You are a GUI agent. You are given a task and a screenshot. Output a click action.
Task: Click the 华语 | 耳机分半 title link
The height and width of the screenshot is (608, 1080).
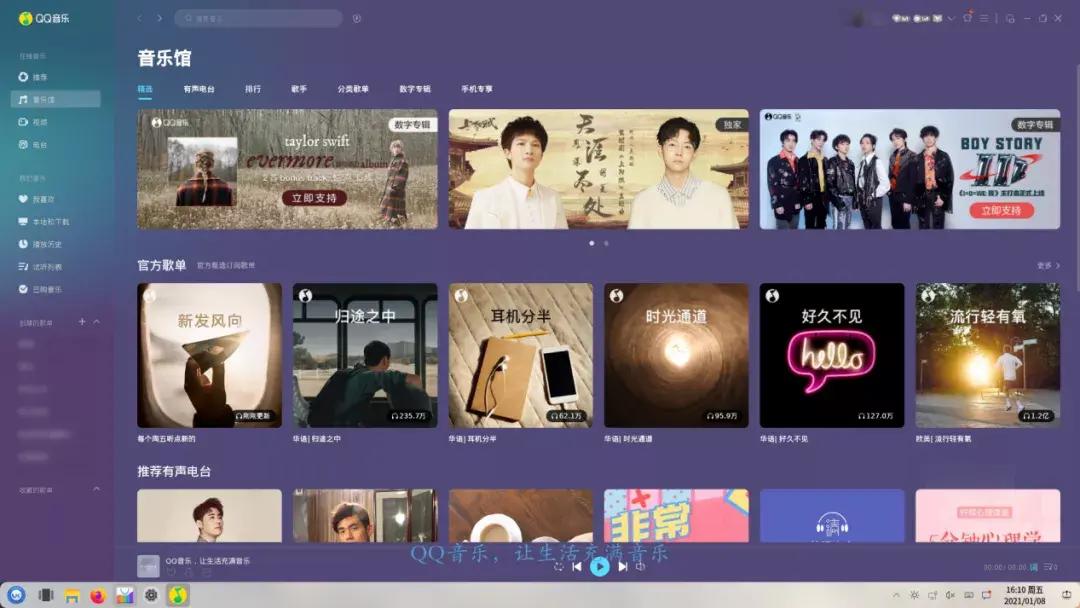[472, 439]
